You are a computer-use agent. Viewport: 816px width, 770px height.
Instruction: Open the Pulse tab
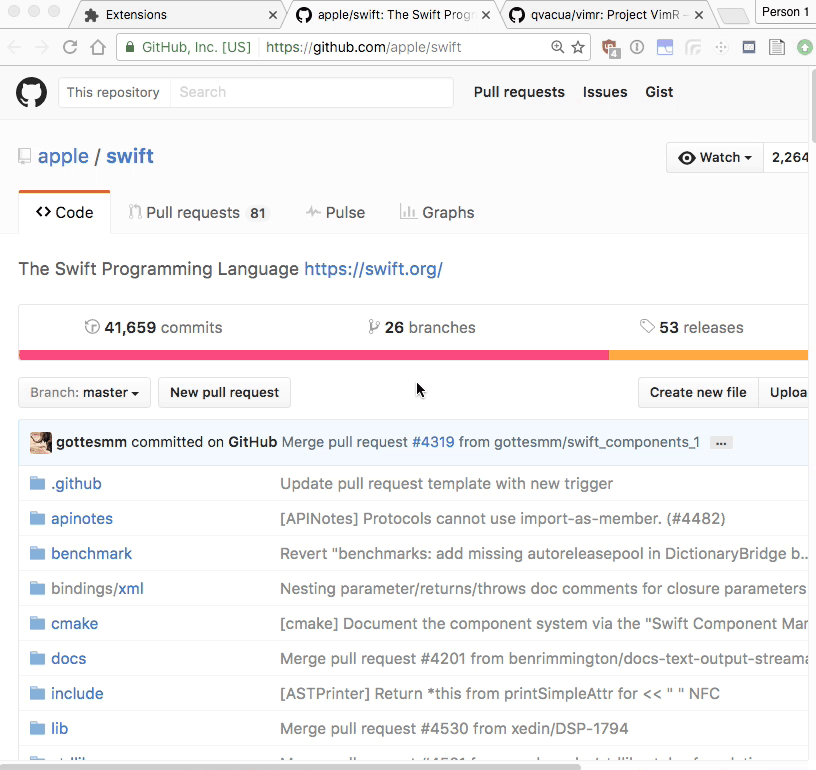(336, 212)
